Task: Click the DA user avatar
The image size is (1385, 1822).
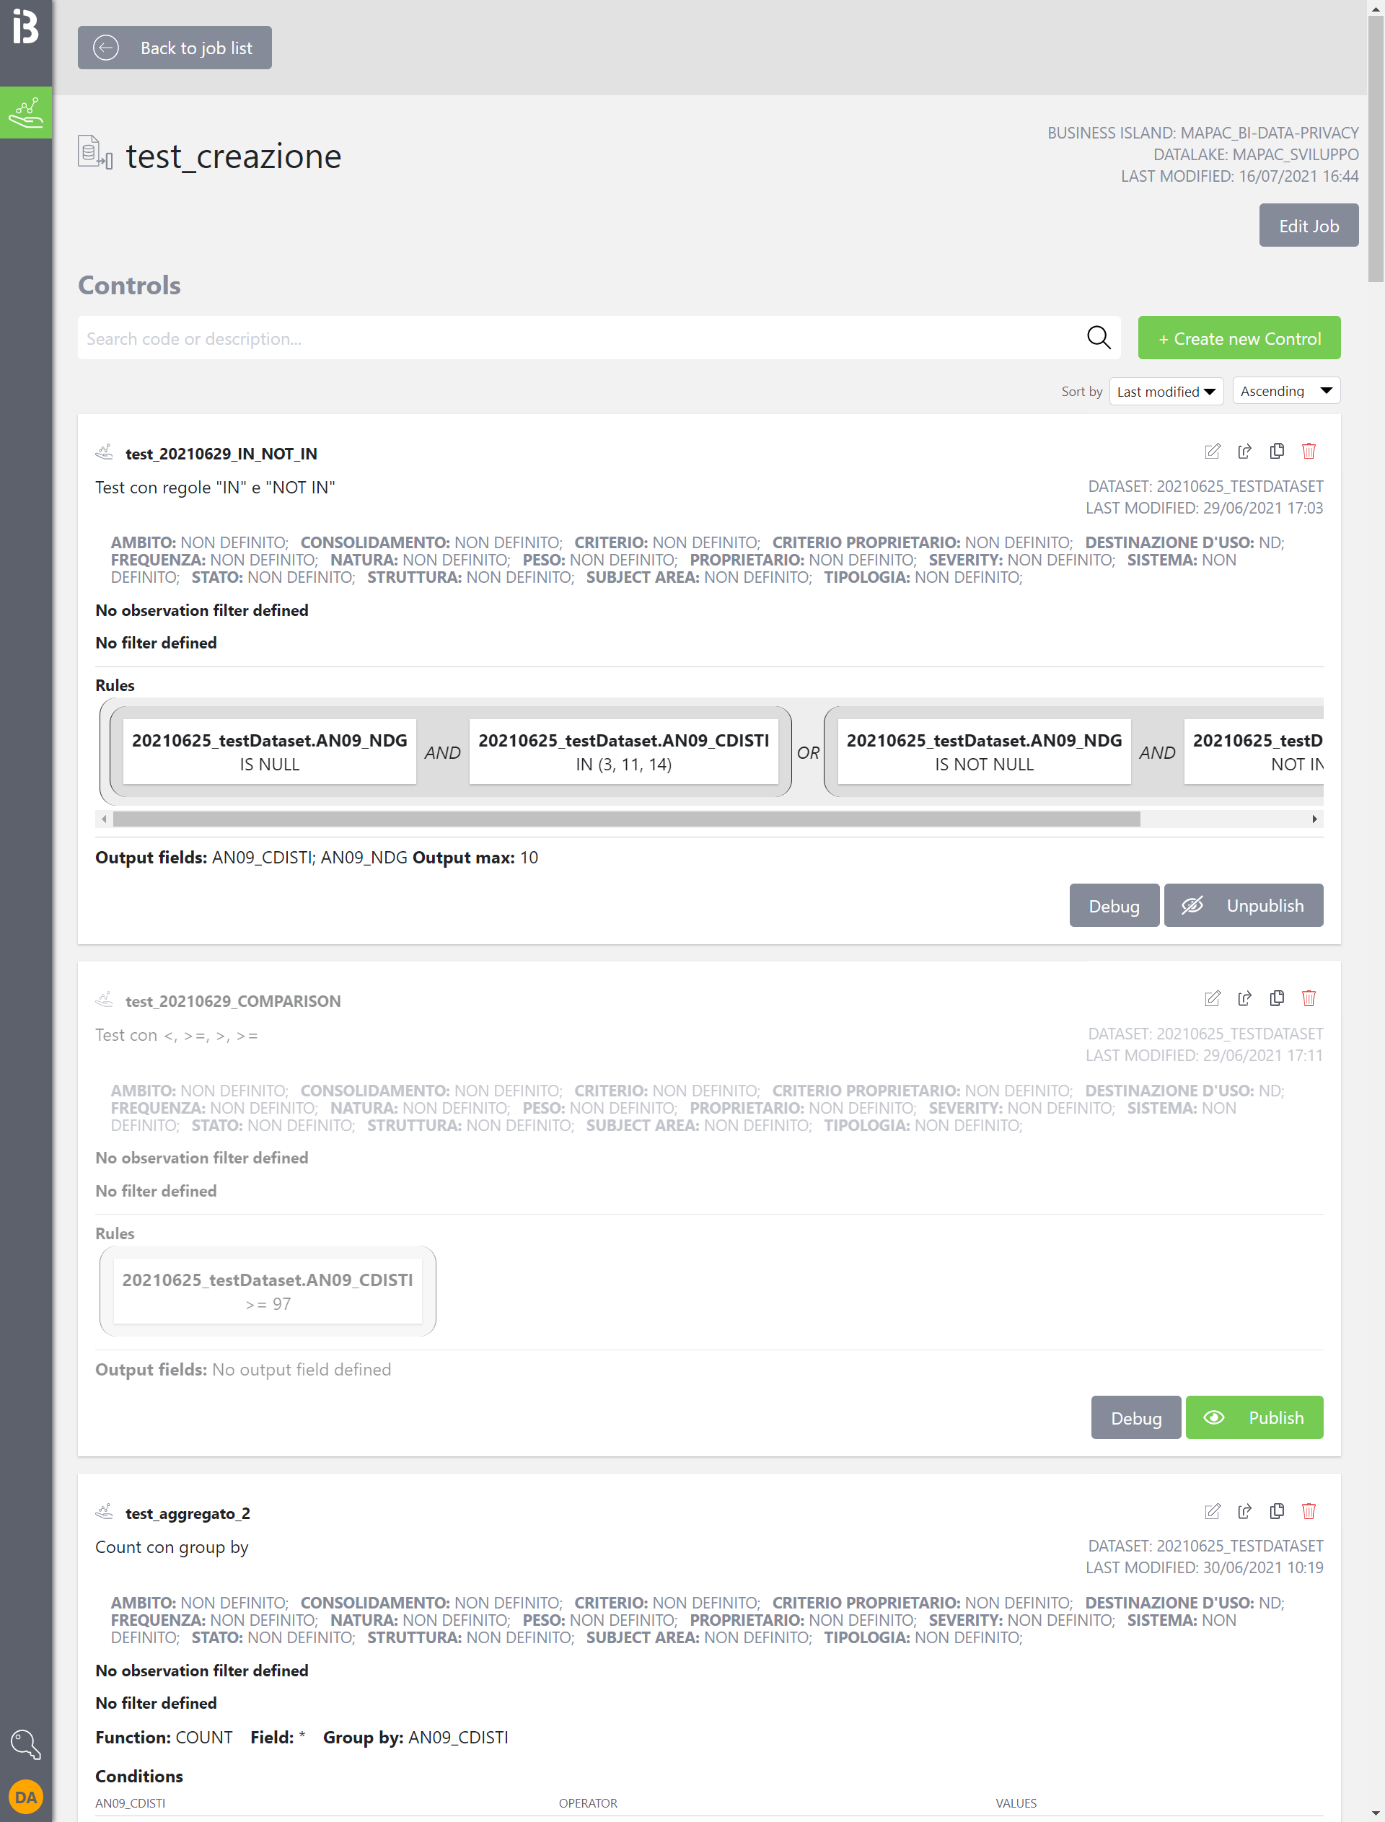Action: [x=26, y=1797]
